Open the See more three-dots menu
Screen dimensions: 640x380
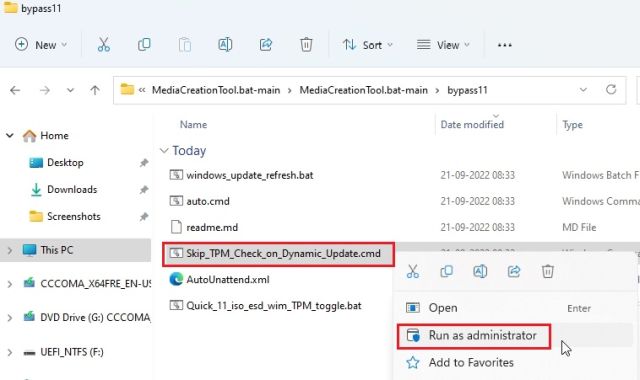pos(504,45)
